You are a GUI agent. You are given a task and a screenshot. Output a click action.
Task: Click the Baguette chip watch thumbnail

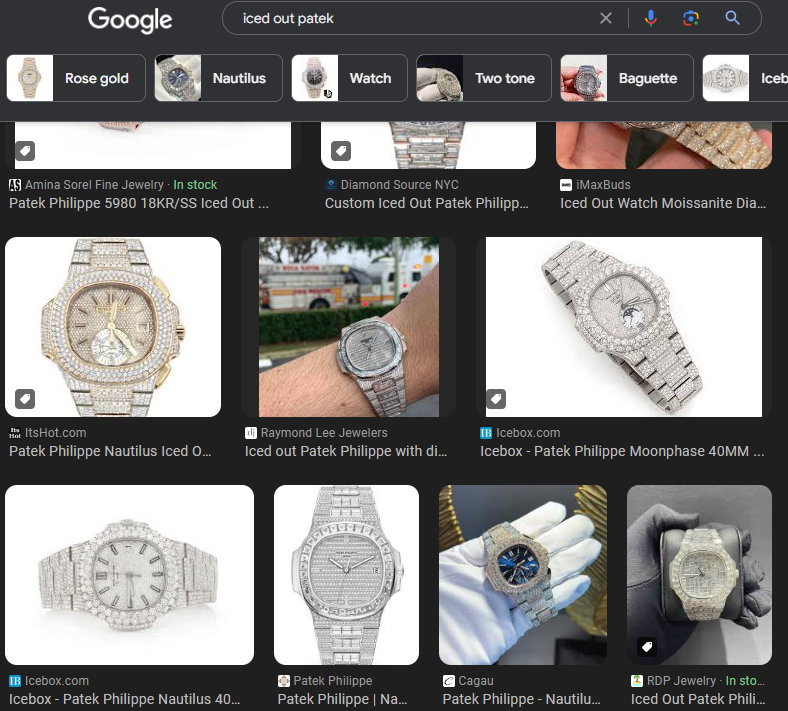click(x=584, y=78)
